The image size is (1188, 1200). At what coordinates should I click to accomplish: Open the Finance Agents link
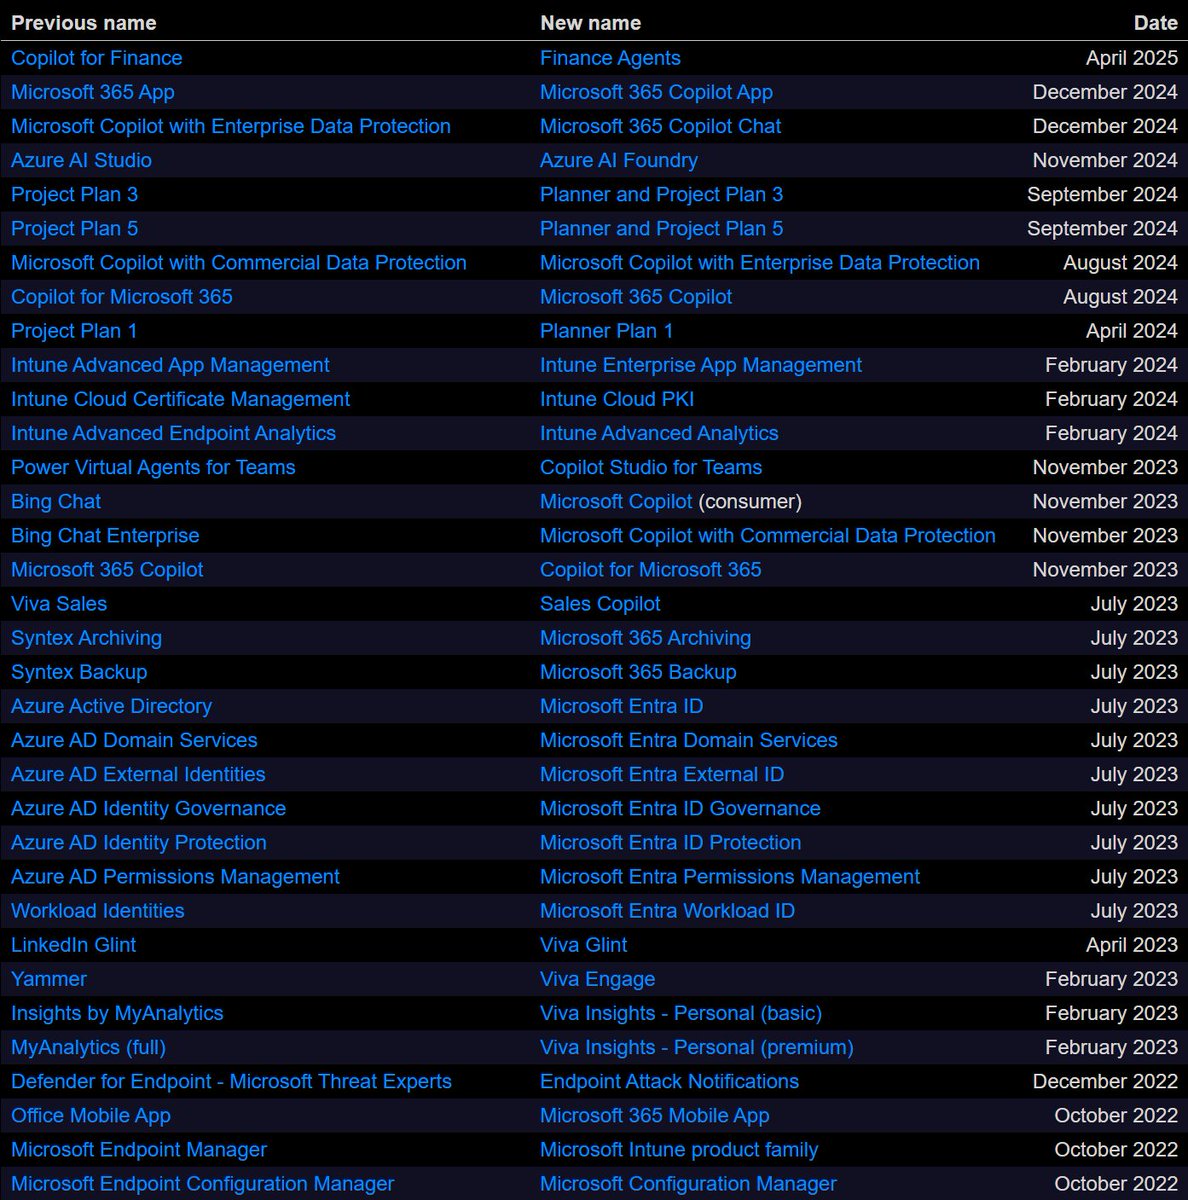(x=610, y=58)
